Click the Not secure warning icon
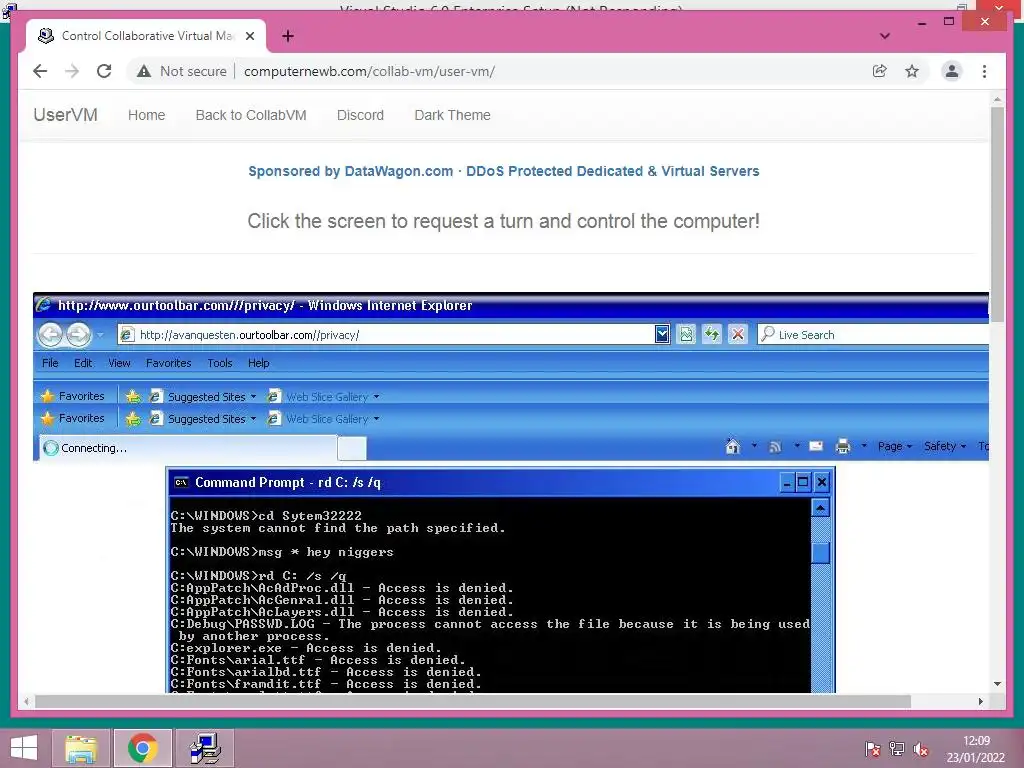The width and height of the screenshot is (1024, 768). pos(144,71)
